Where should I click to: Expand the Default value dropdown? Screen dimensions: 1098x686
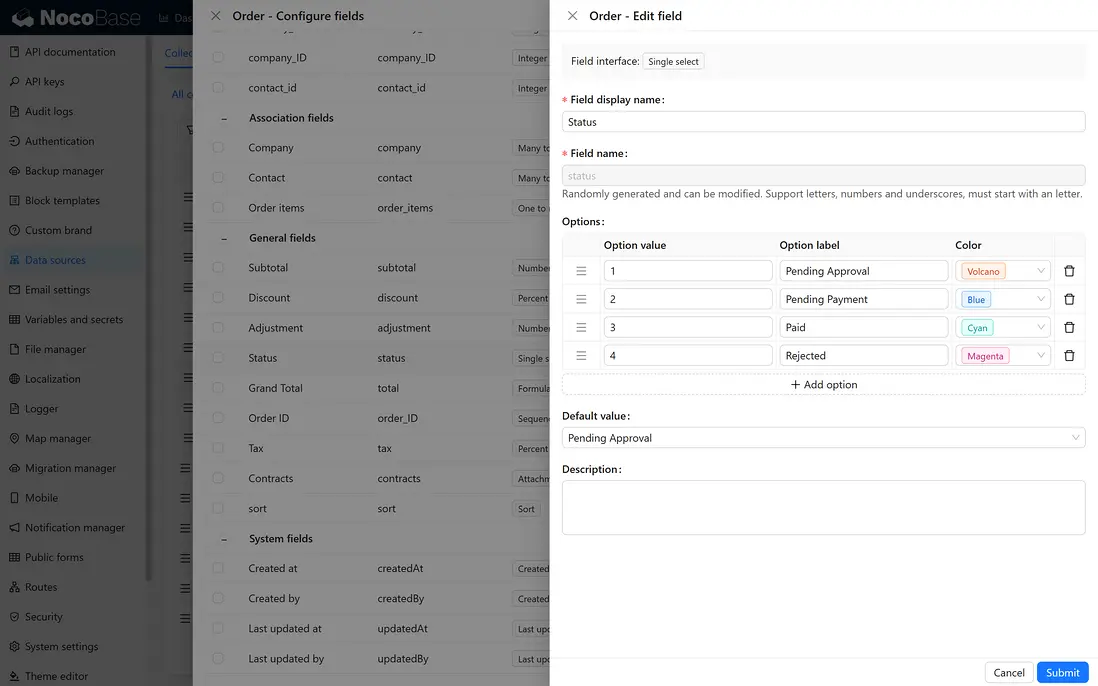point(823,438)
